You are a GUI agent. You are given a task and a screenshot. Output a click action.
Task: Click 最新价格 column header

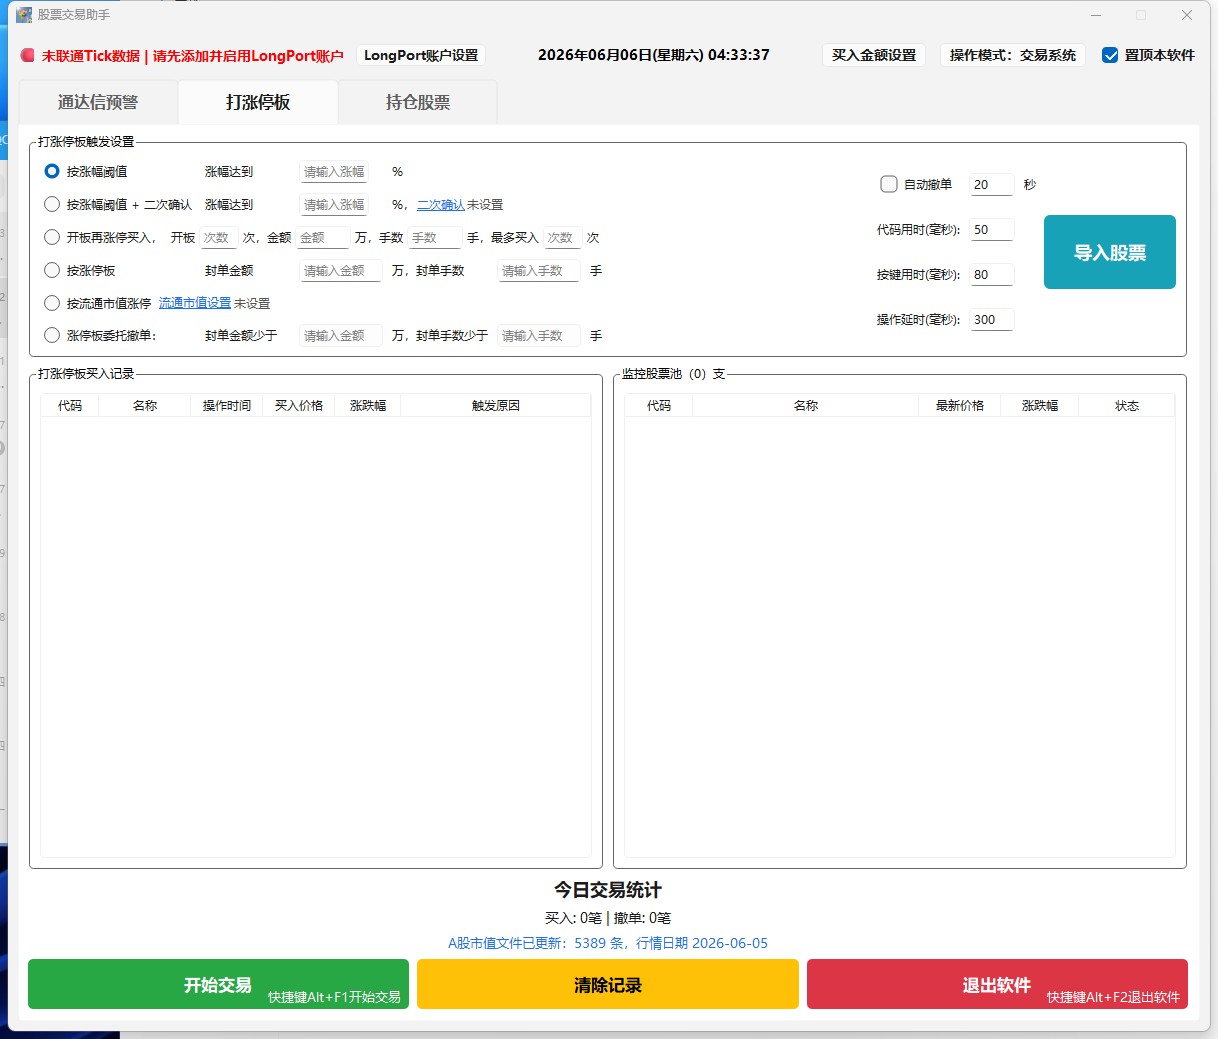tap(960, 405)
